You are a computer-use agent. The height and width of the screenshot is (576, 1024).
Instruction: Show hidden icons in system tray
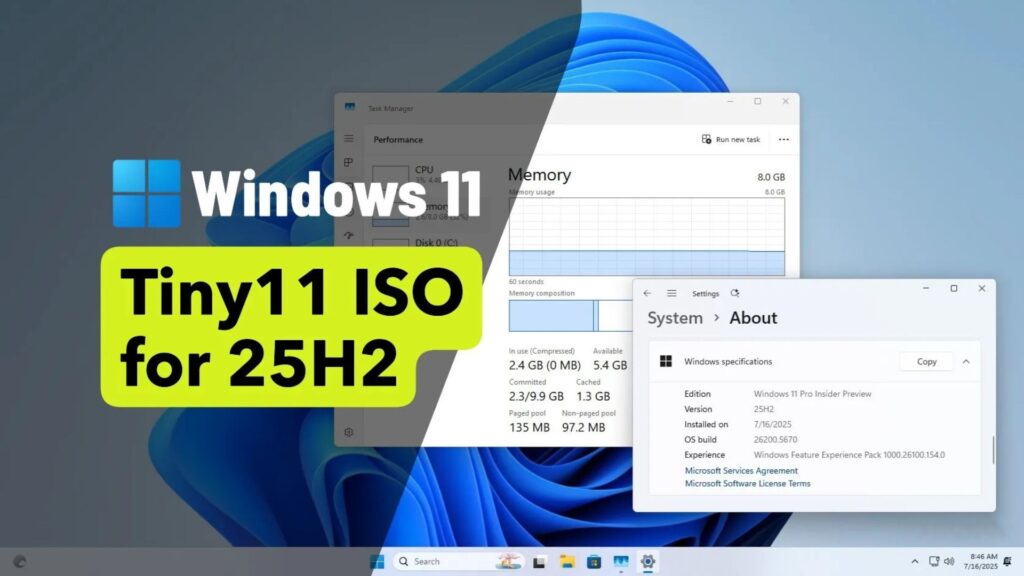click(914, 562)
